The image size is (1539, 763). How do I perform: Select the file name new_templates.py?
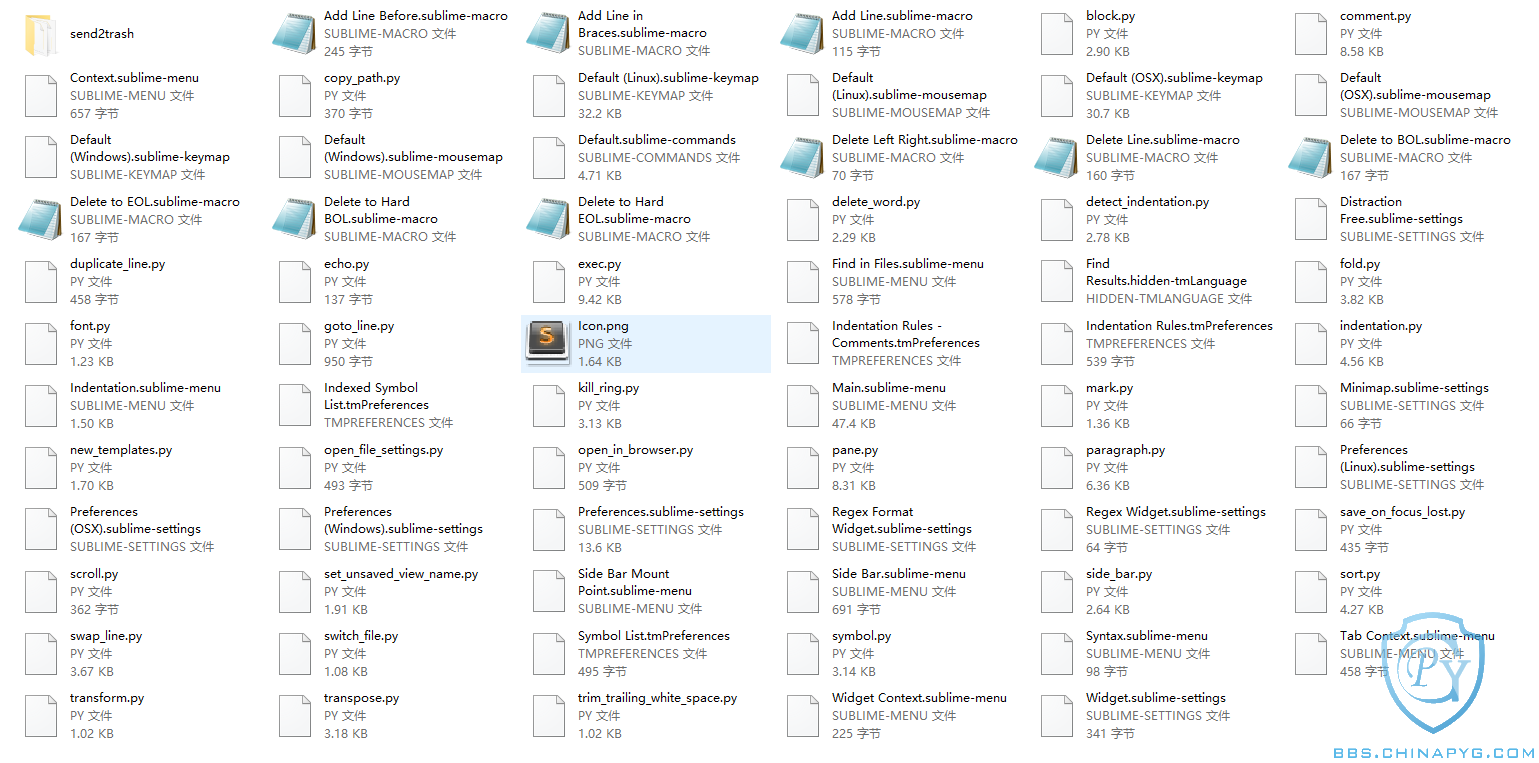pos(121,450)
